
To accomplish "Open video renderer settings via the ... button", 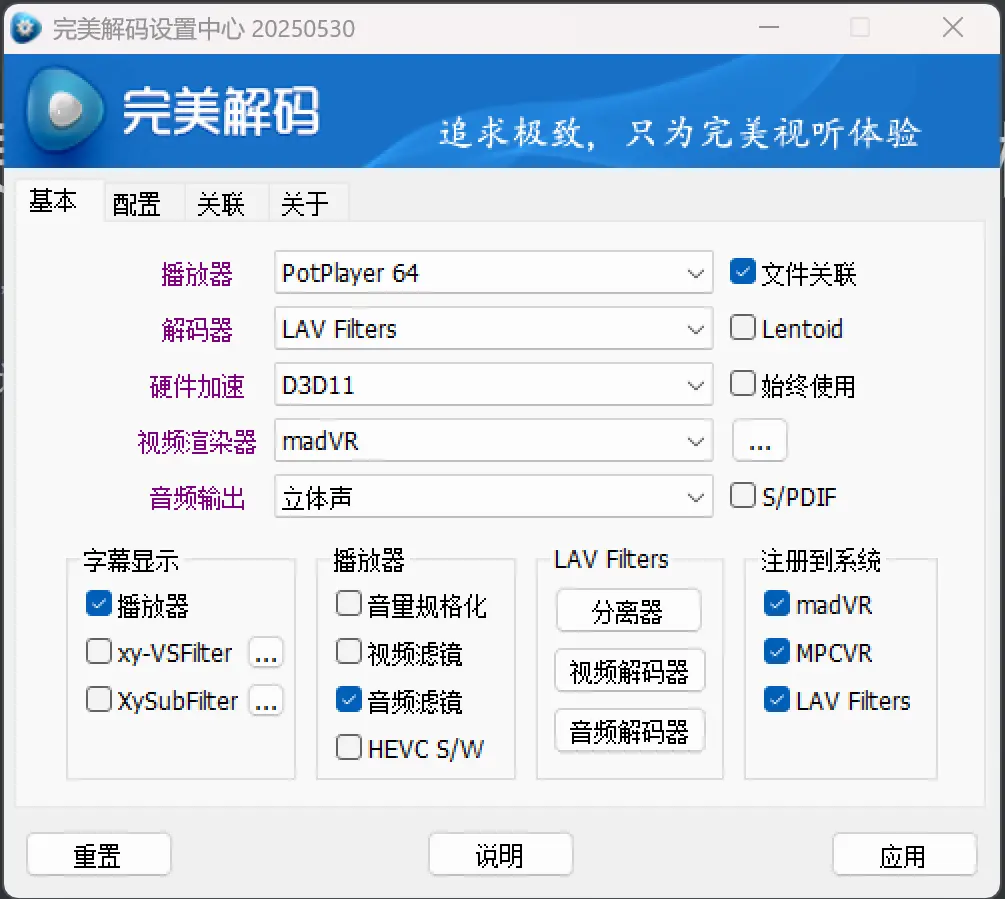I will (x=760, y=440).
